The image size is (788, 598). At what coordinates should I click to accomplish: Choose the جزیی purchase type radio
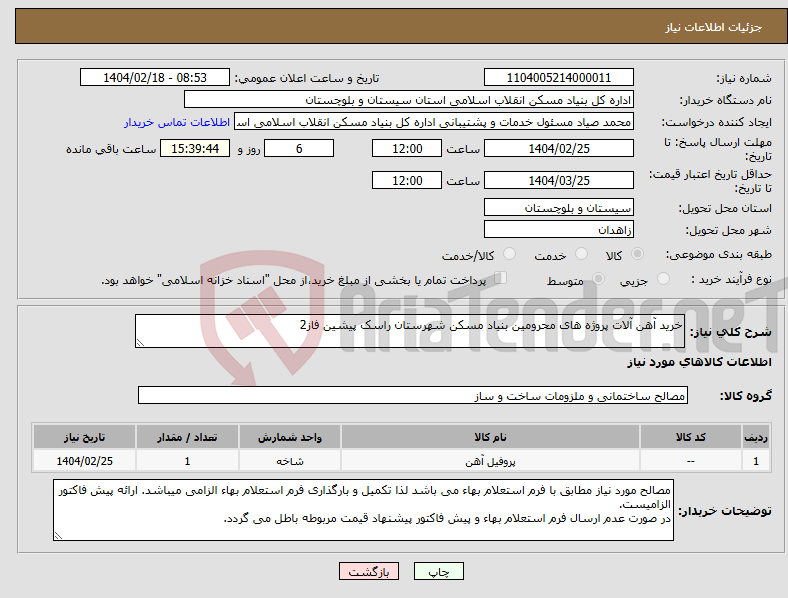tap(663, 278)
